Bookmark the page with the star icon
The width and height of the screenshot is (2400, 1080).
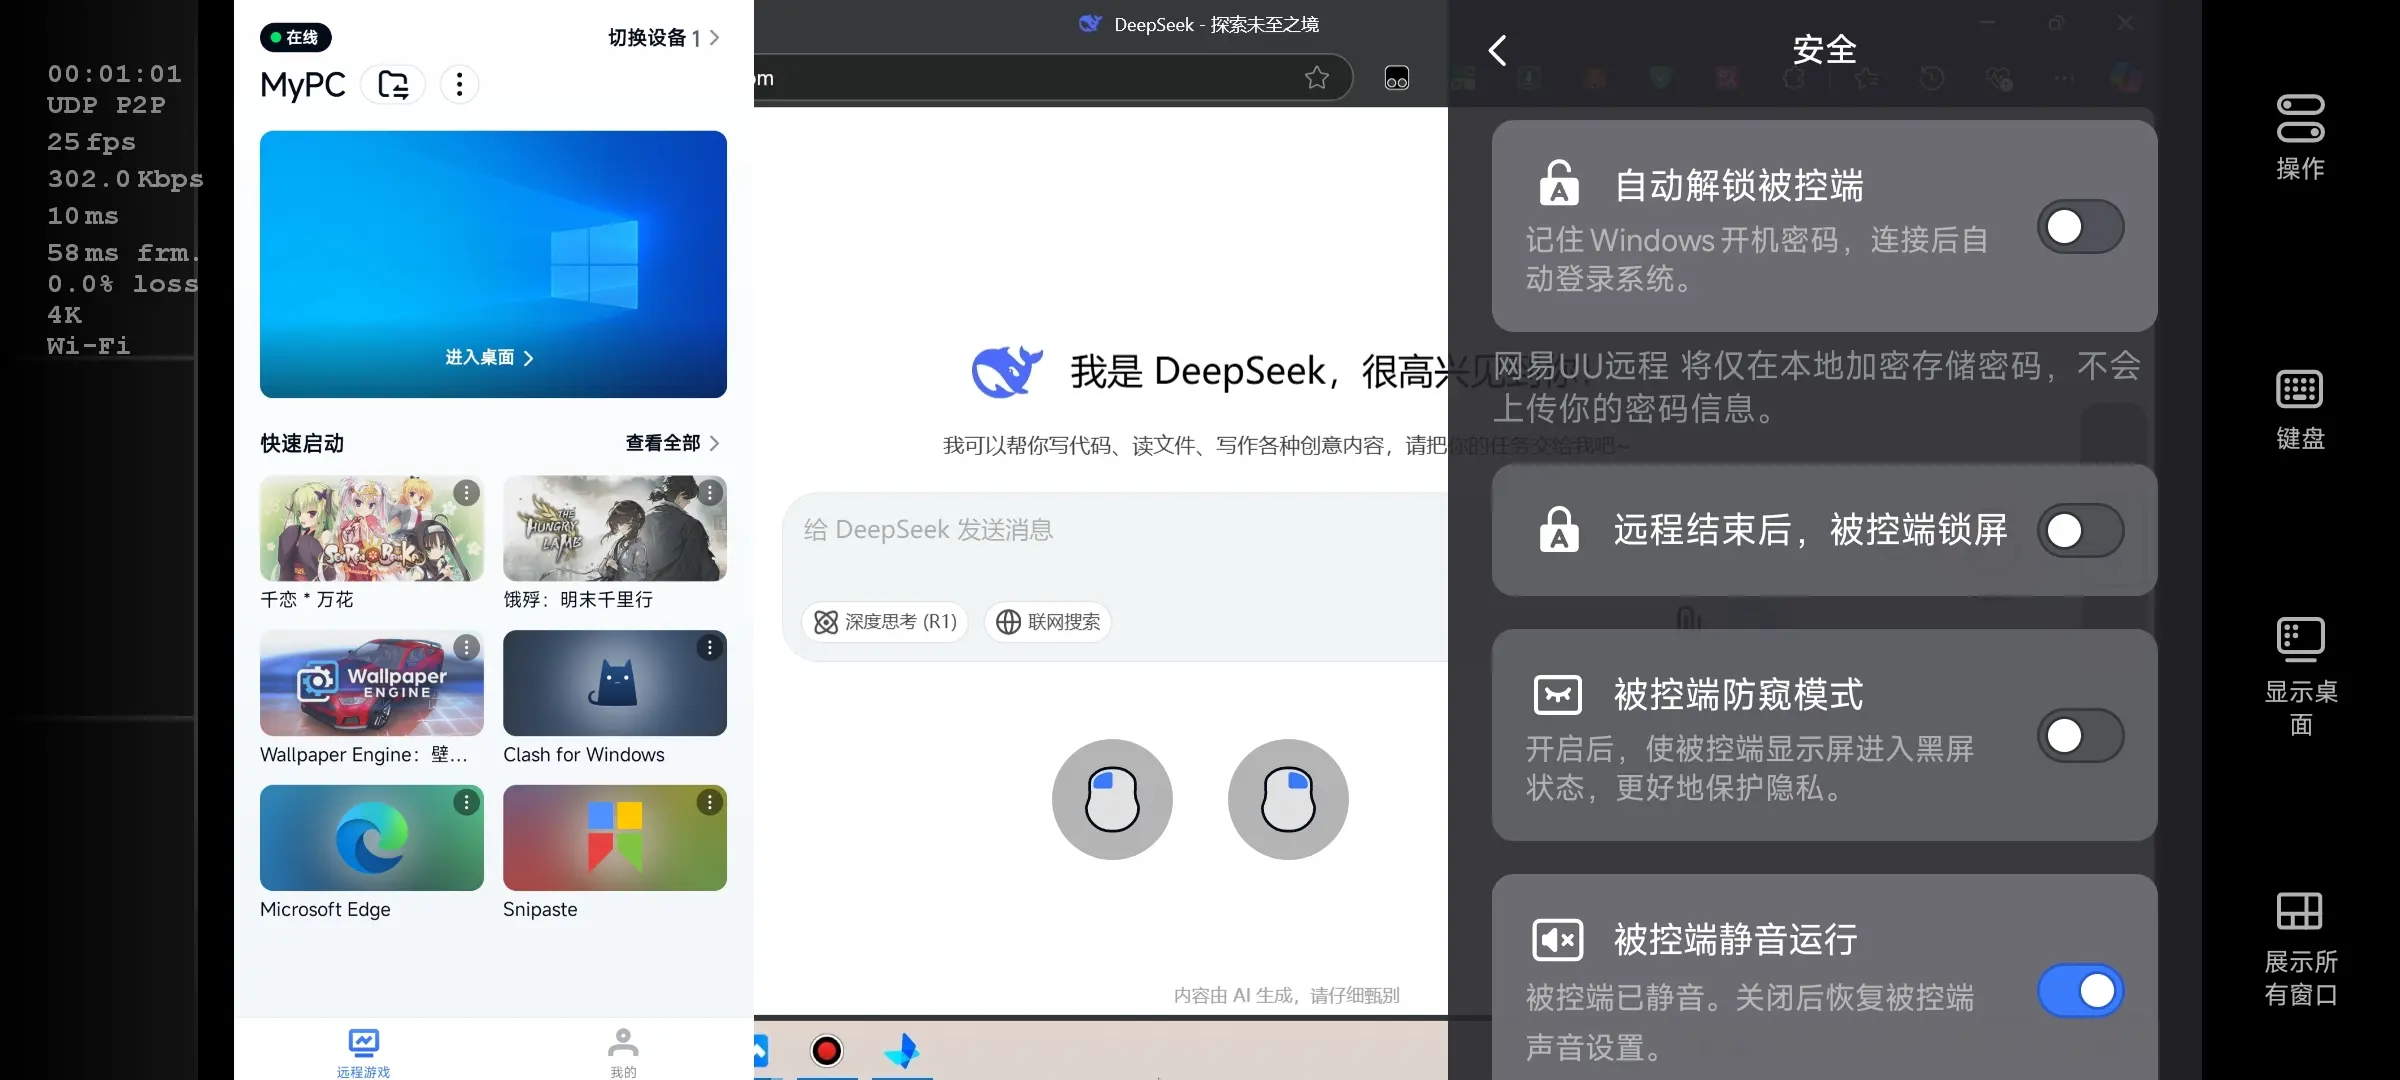click(1317, 78)
